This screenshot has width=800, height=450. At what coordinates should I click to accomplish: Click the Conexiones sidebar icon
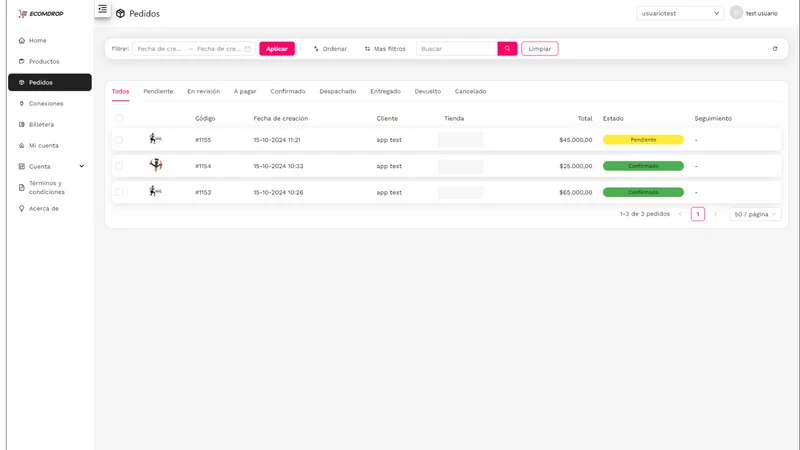[x=21, y=104]
